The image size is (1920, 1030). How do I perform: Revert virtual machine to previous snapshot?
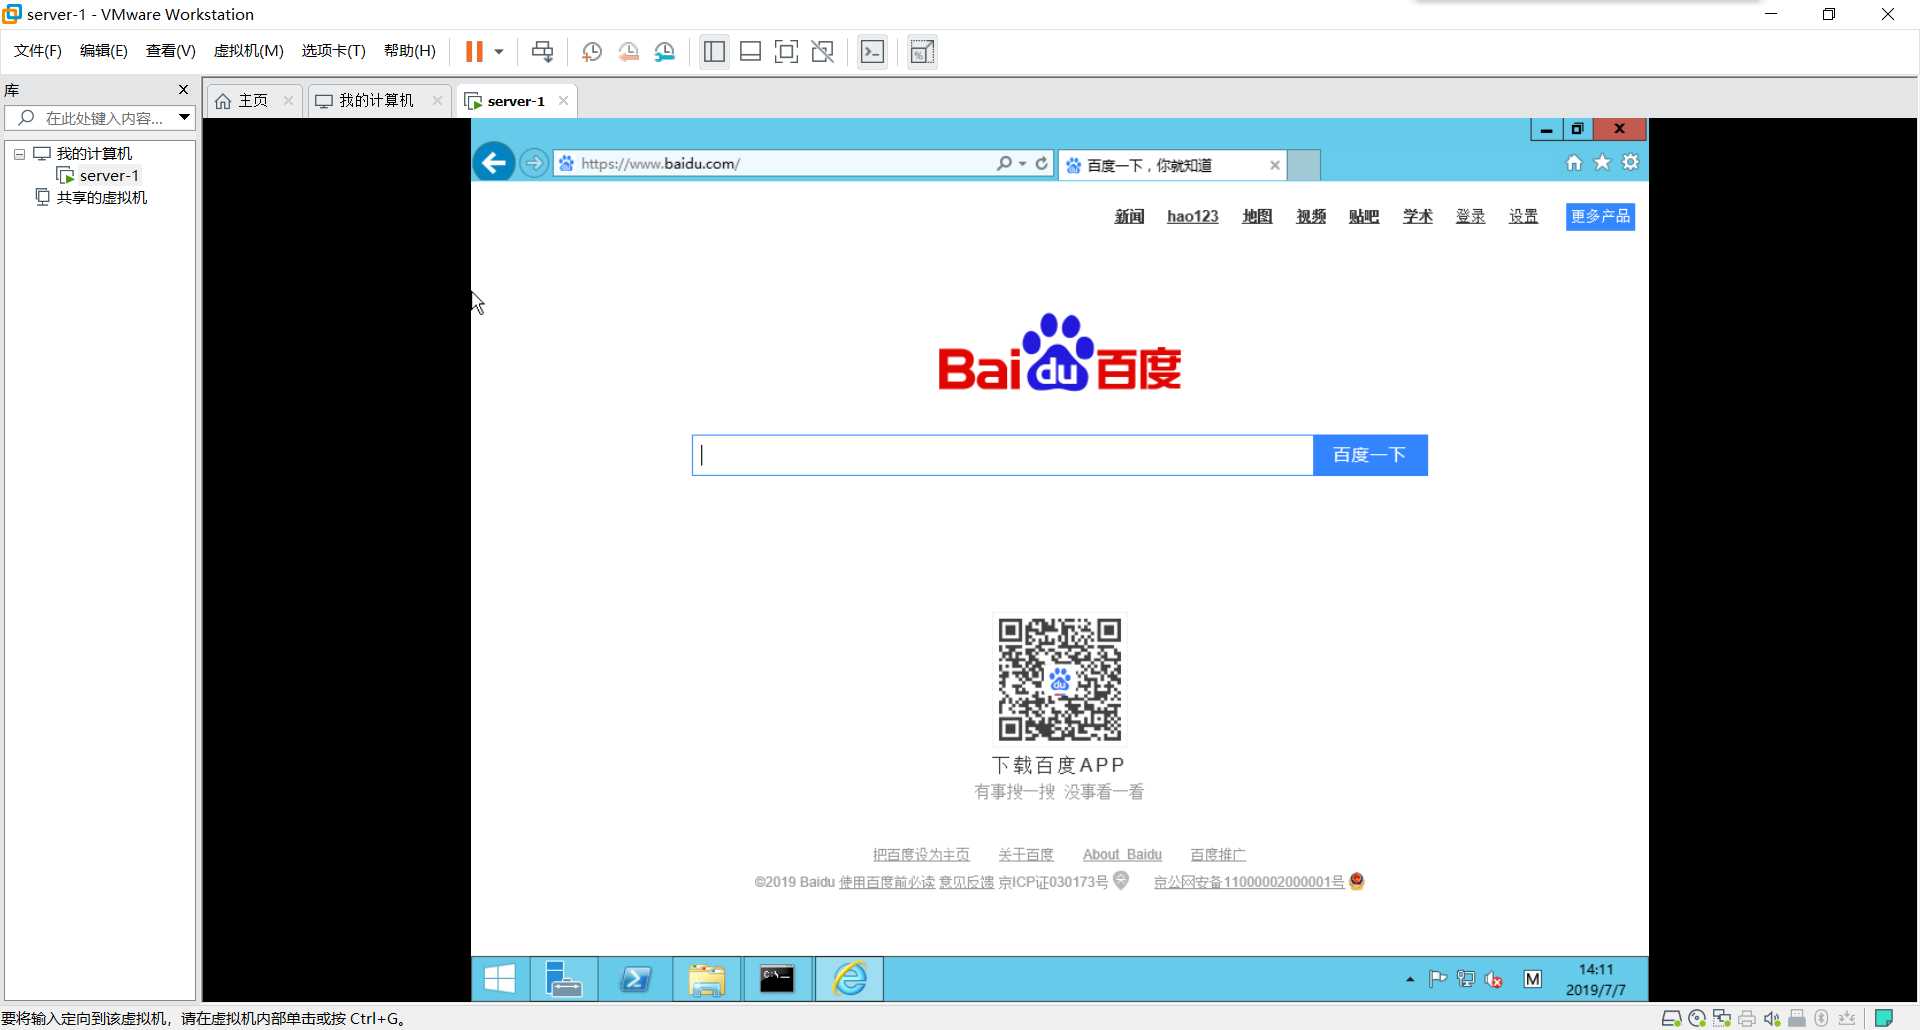coord(628,52)
